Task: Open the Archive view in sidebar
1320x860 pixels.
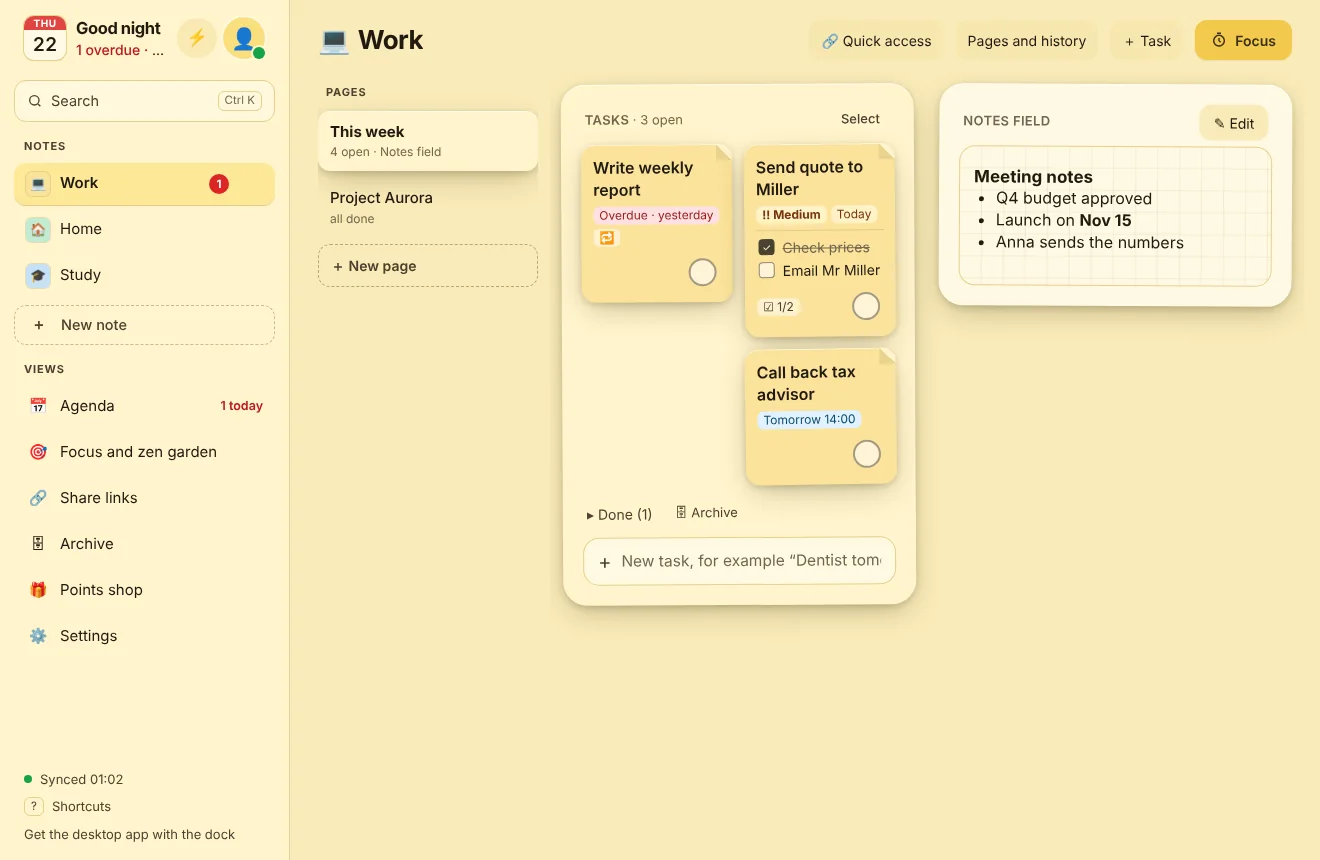Action: [145, 544]
